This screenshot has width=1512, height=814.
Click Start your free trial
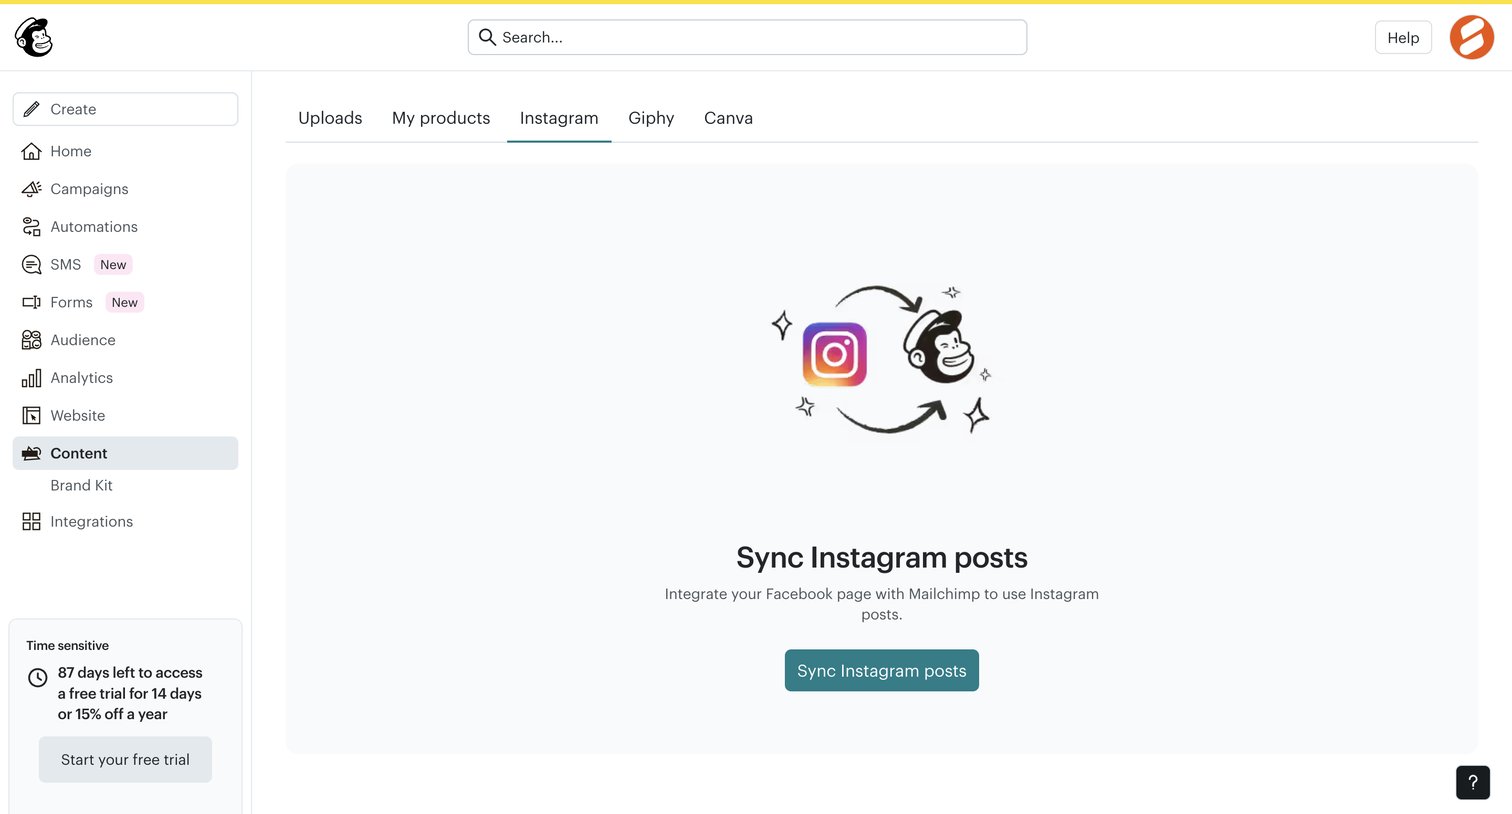[125, 760]
